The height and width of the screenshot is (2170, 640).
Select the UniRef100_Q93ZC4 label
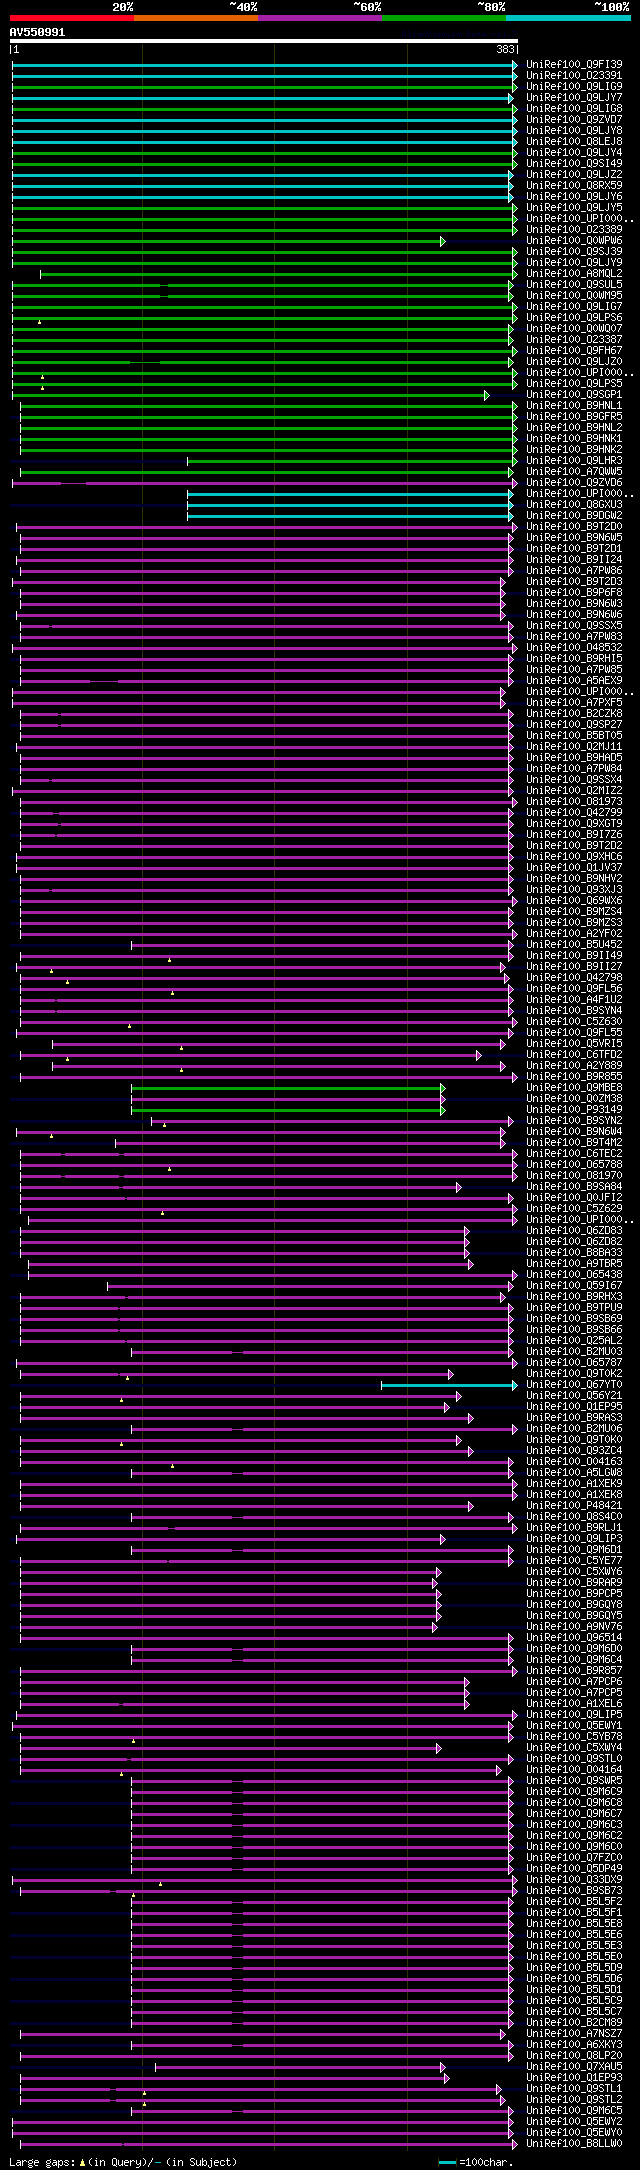point(574,1451)
